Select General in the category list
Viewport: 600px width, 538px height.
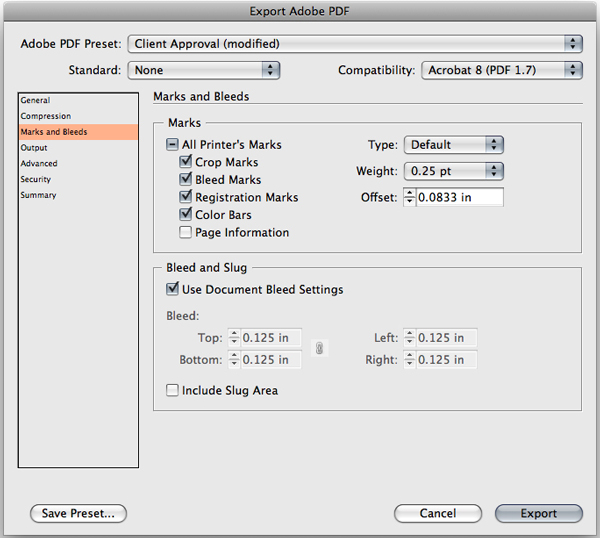[78, 100]
